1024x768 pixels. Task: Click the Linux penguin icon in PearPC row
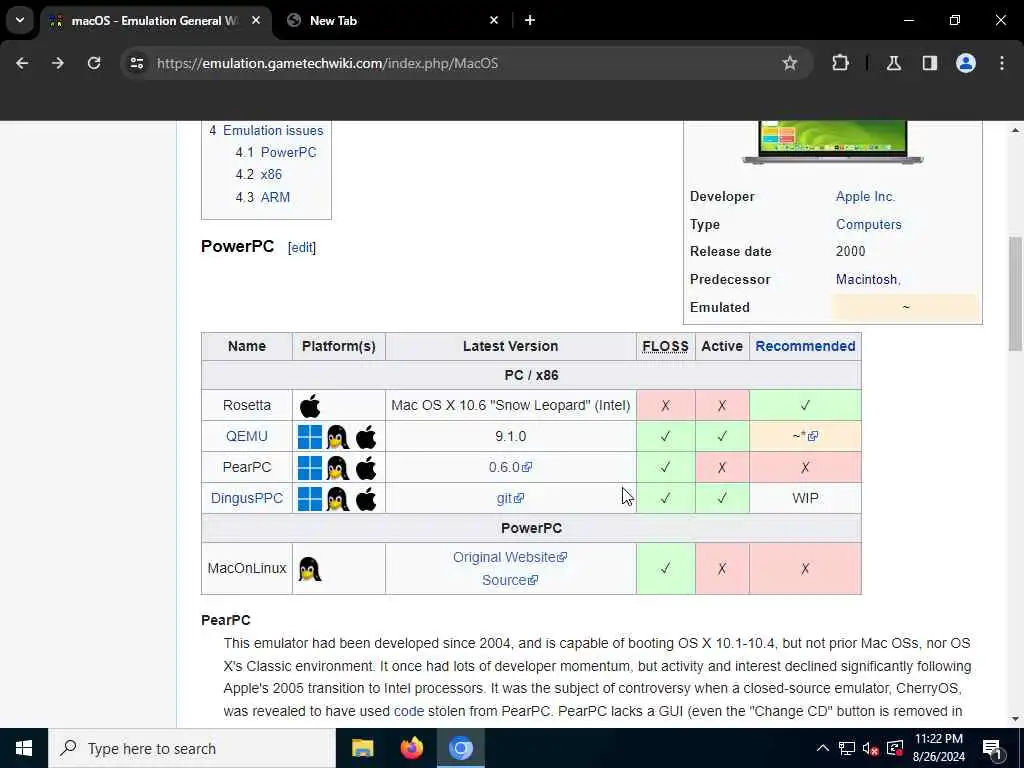338,468
